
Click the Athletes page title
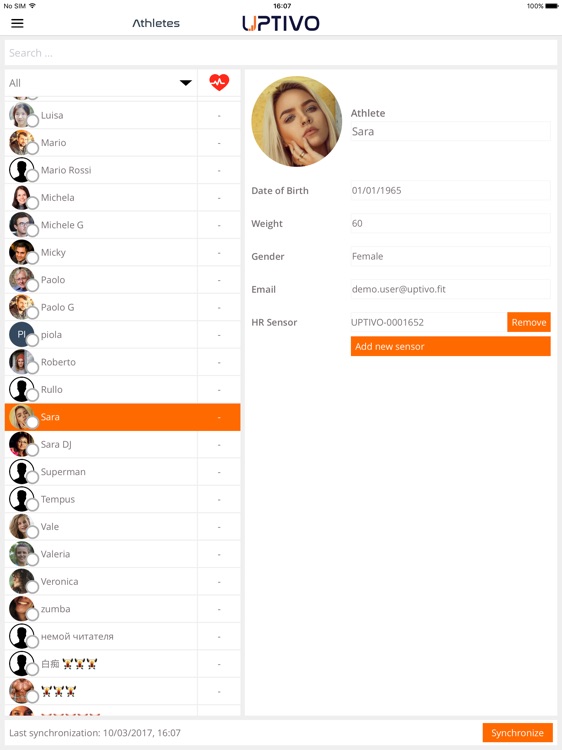click(156, 23)
